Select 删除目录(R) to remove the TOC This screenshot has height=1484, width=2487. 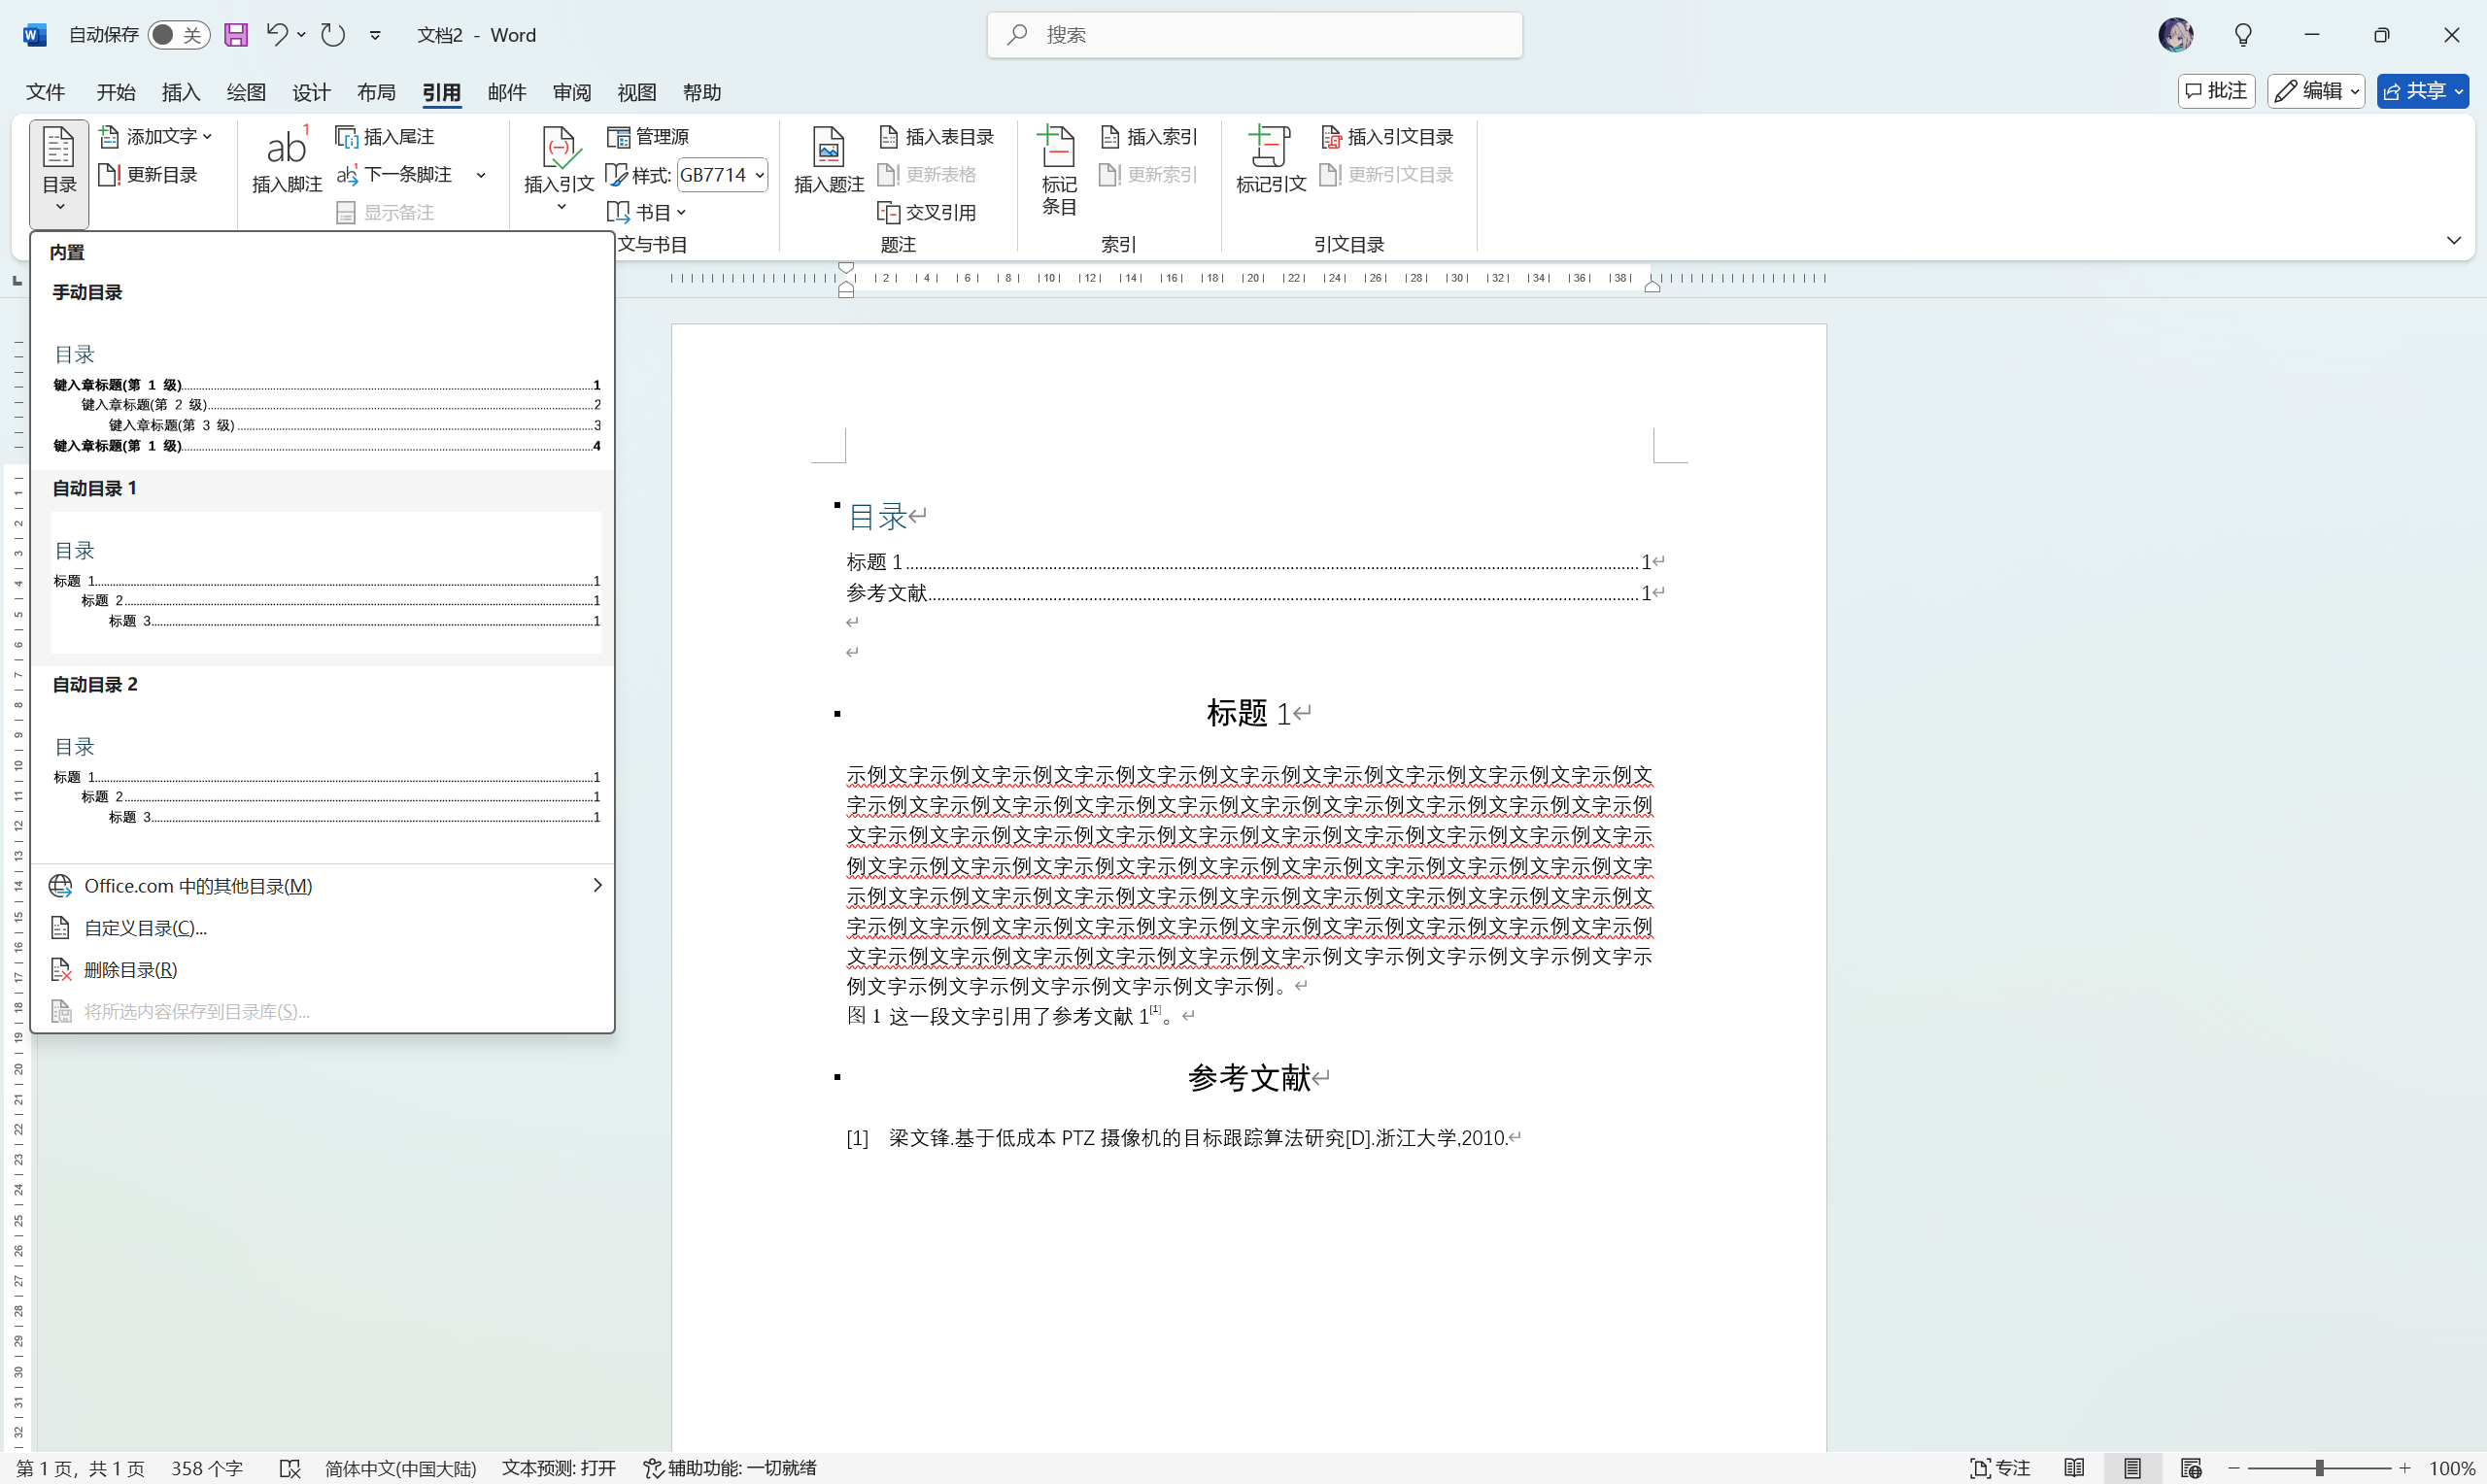click(129, 969)
